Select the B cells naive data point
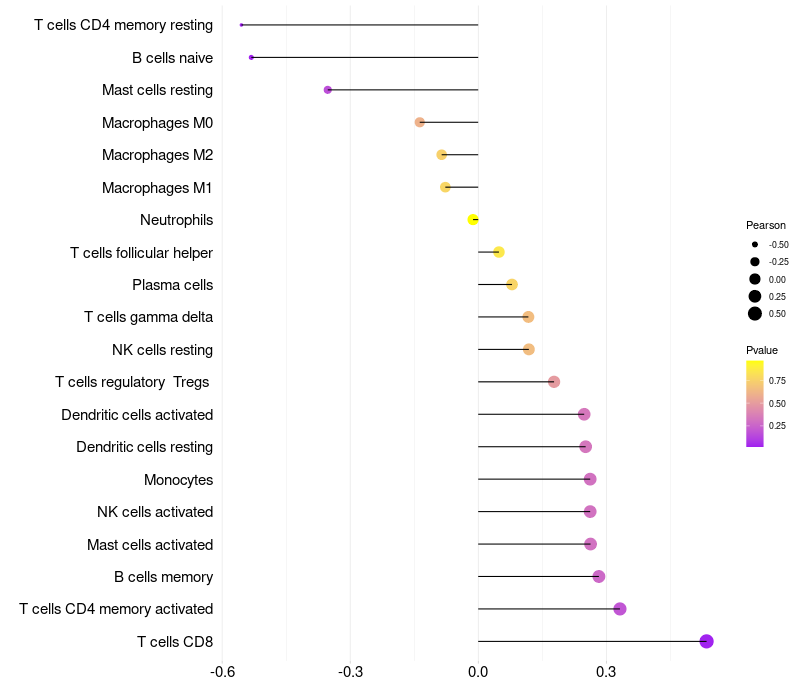This screenshot has height=700, width=800. [251, 57]
